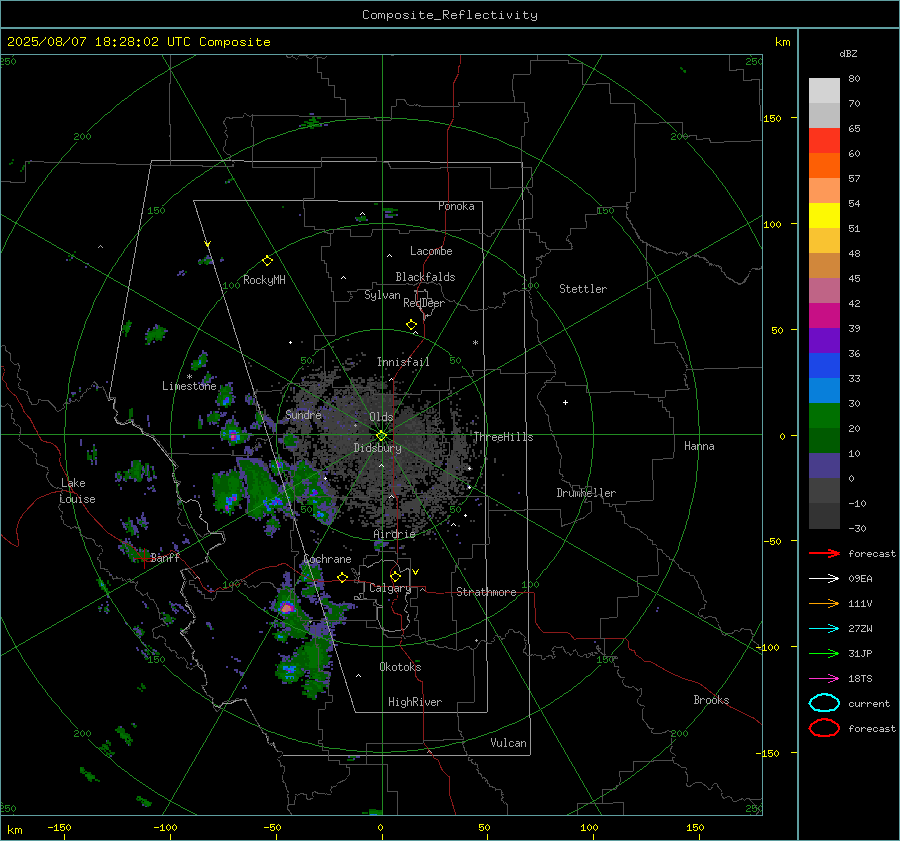Click the Didsbury label

377,448
